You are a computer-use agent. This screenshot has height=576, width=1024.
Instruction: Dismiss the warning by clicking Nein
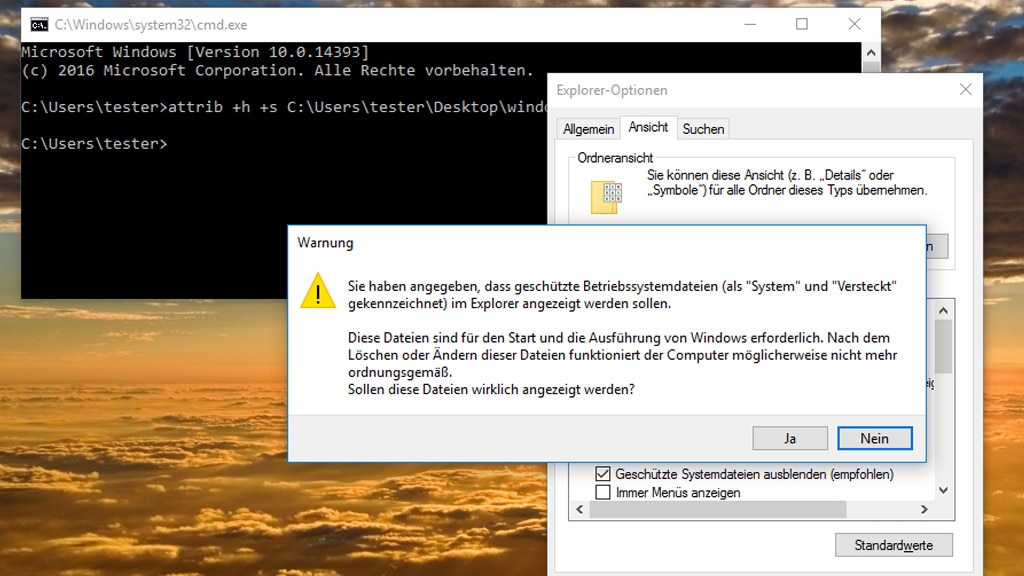pos(874,438)
